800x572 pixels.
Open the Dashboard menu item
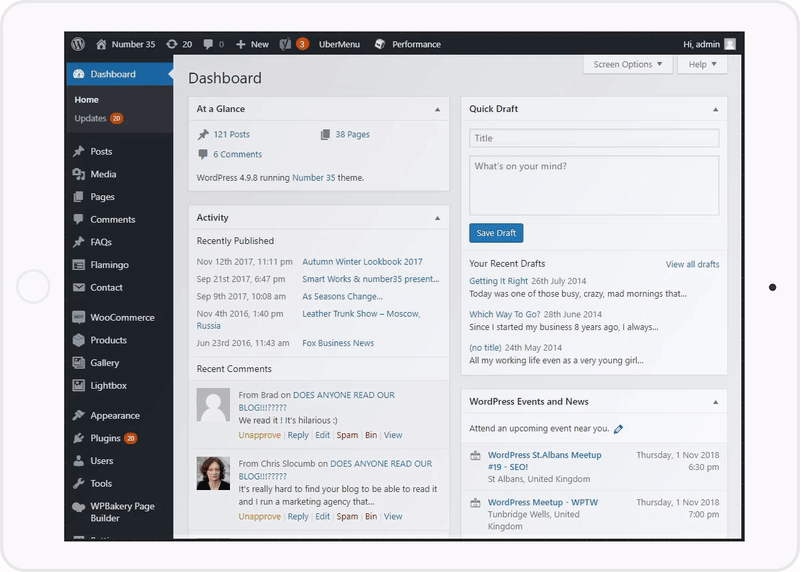[x=119, y=74]
